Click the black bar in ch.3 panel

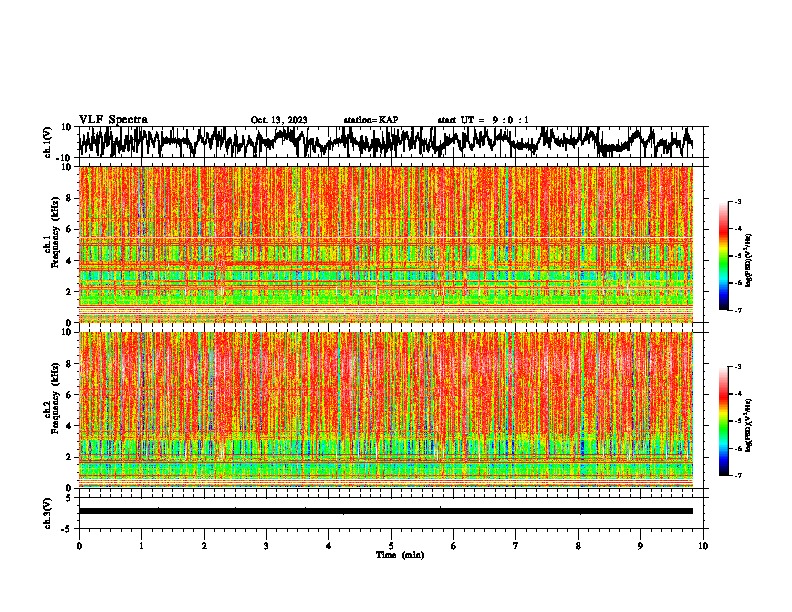click(x=386, y=511)
